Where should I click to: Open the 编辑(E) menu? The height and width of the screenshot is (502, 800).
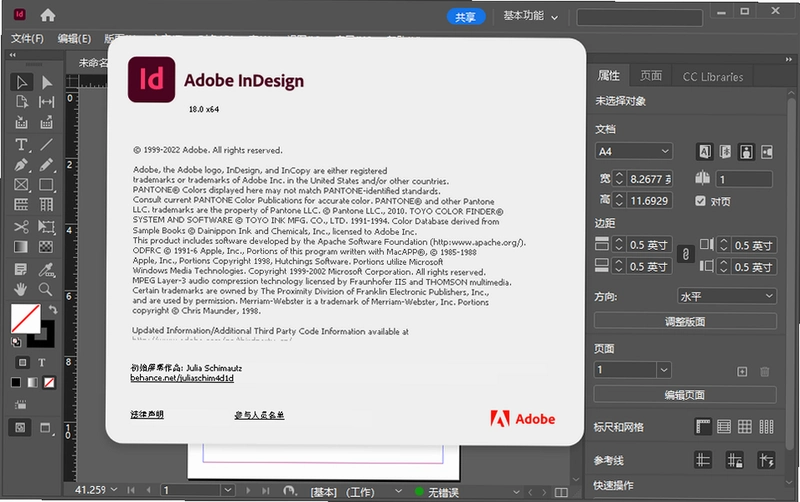click(74, 39)
